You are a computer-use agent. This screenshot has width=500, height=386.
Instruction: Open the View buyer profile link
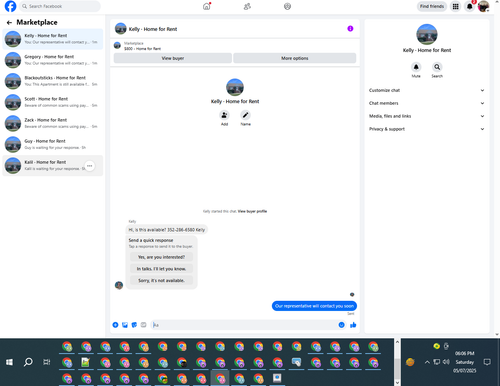[x=252, y=211]
